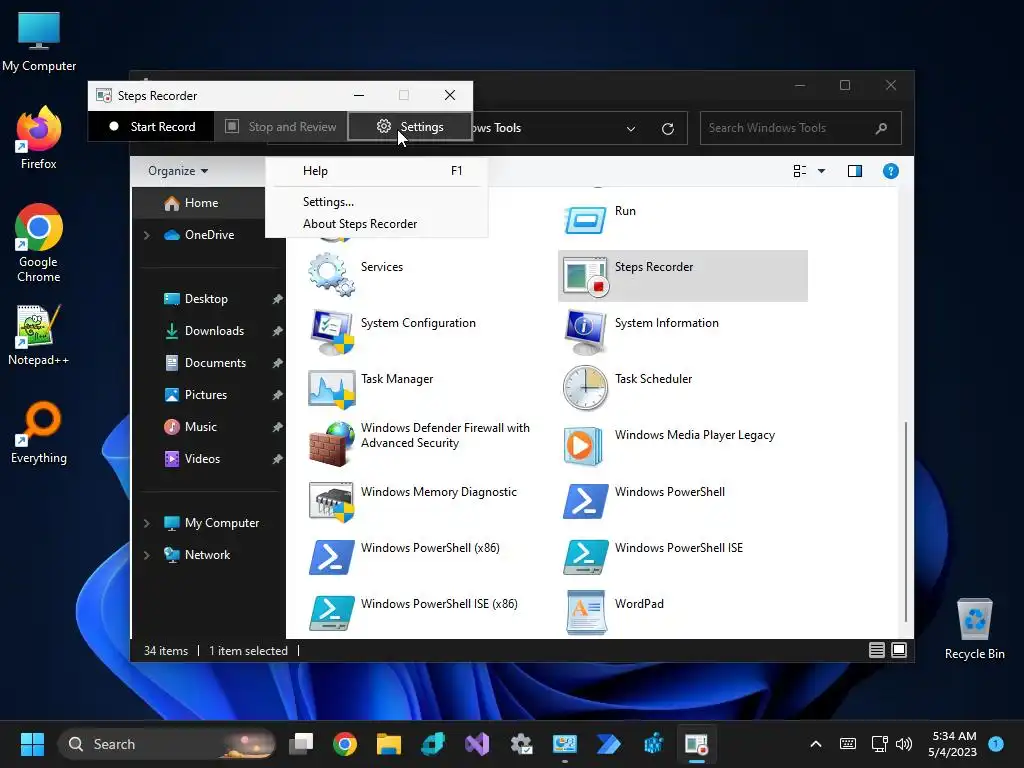This screenshot has height=768, width=1024.
Task: Select the Google Chrome desktop shortcut
Action: 39,243
